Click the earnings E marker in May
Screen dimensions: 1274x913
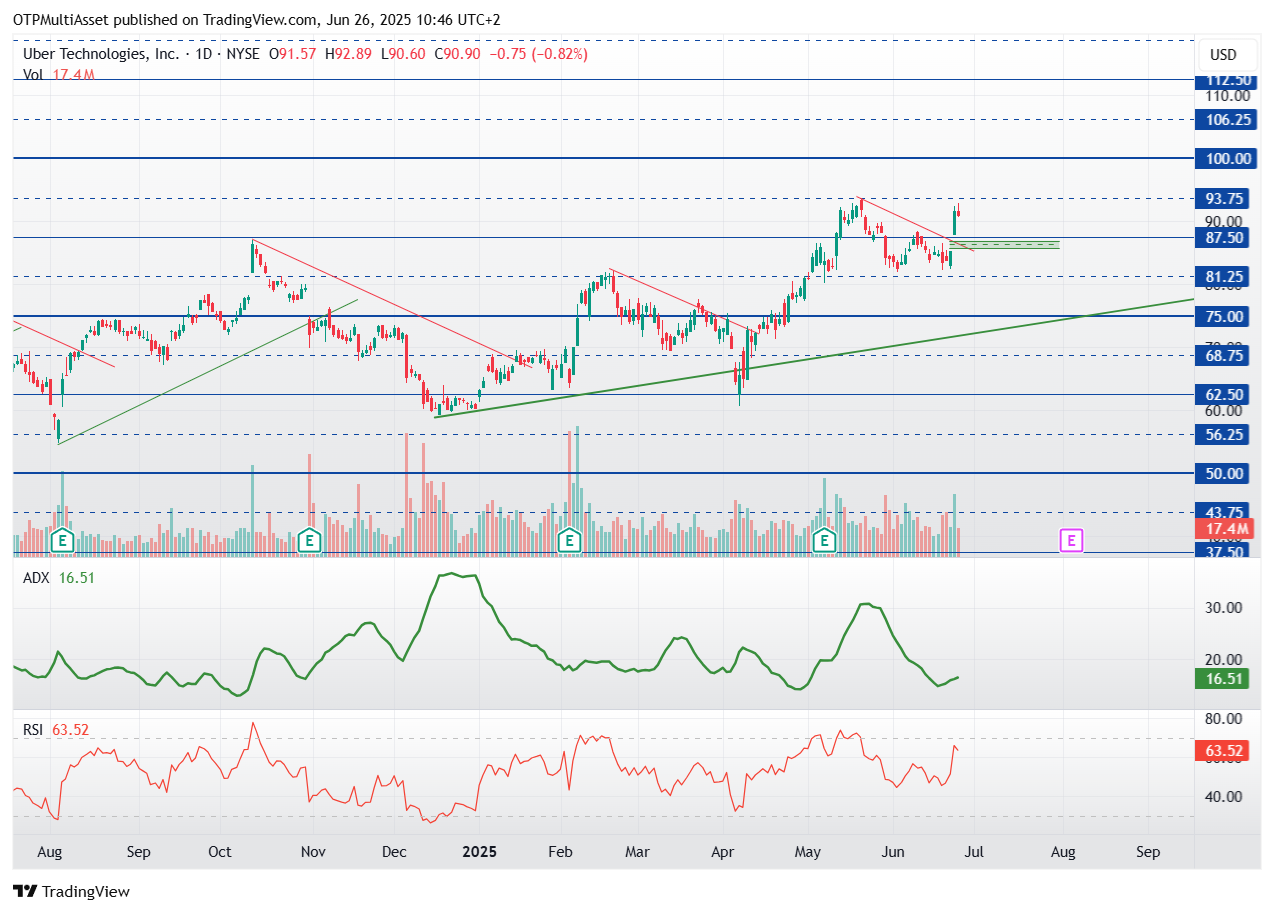point(824,541)
